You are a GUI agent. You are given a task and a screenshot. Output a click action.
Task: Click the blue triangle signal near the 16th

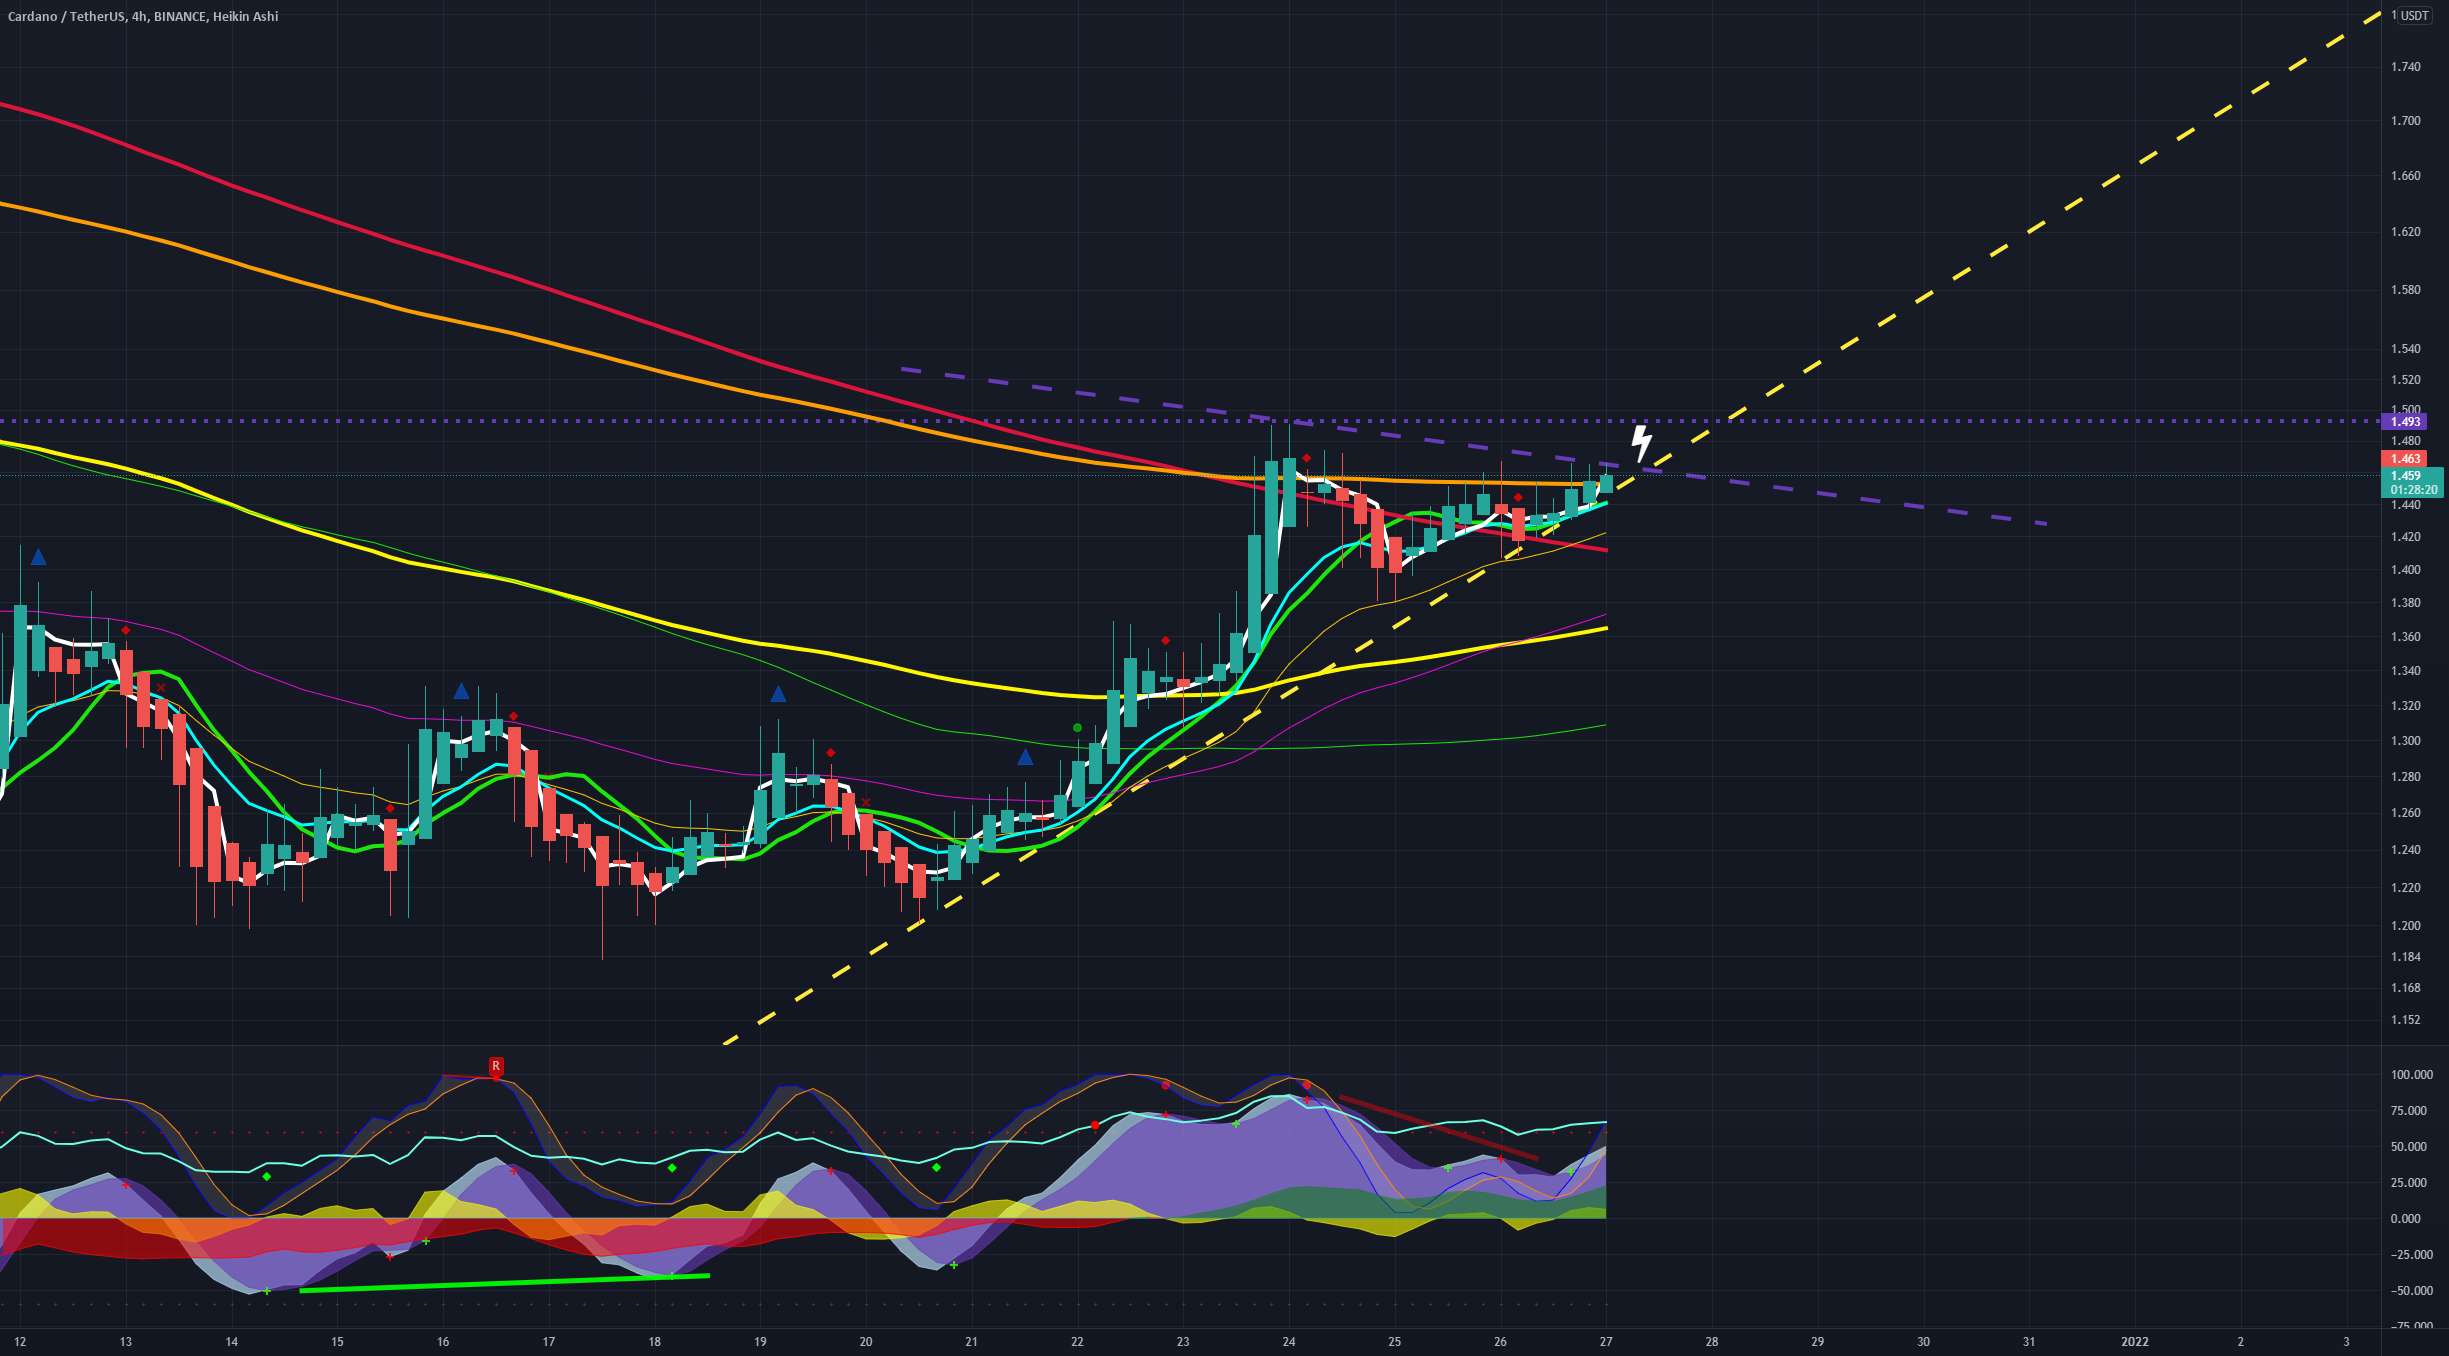(461, 691)
